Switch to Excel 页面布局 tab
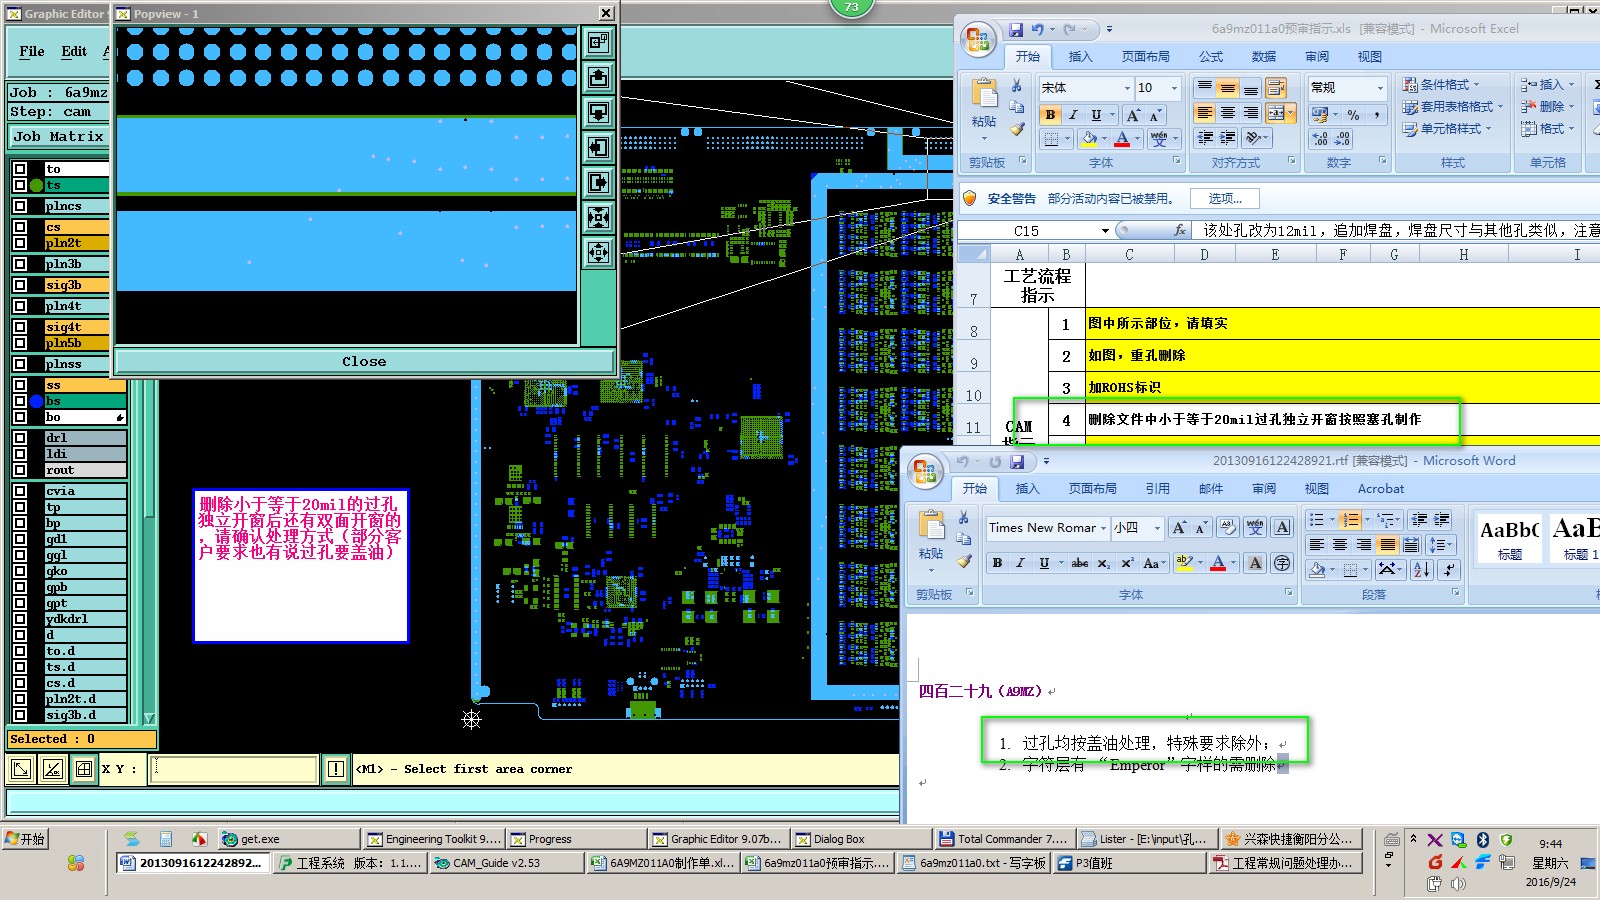 (1145, 57)
